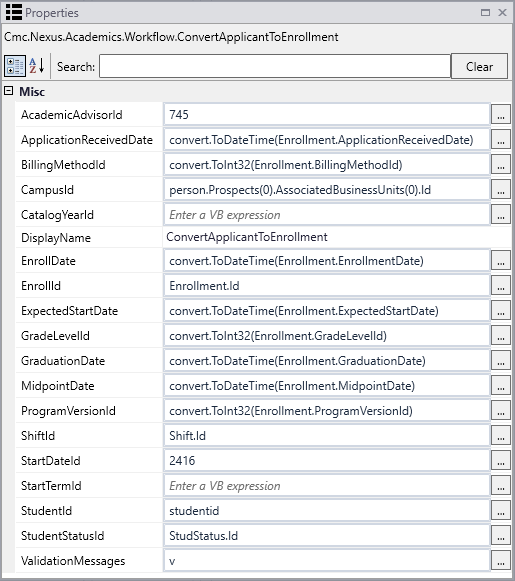This screenshot has width=515, height=581.
Task: Edit the StudentStatusId value StudStatus.Id
Action: coord(327,535)
